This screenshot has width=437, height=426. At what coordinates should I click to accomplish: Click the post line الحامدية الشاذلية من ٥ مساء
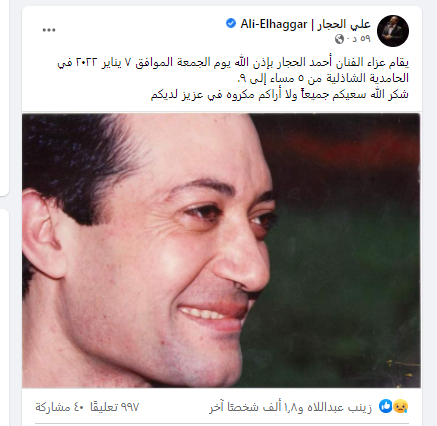pyautogui.click(x=323, y=78)
